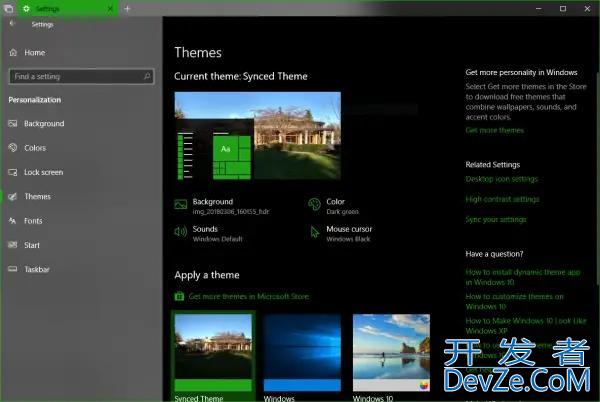Image resolution: width=600 pixels, height=402 pixels.
Task: Click the Colors palette icon in sidebar
Action: [13, 148]
